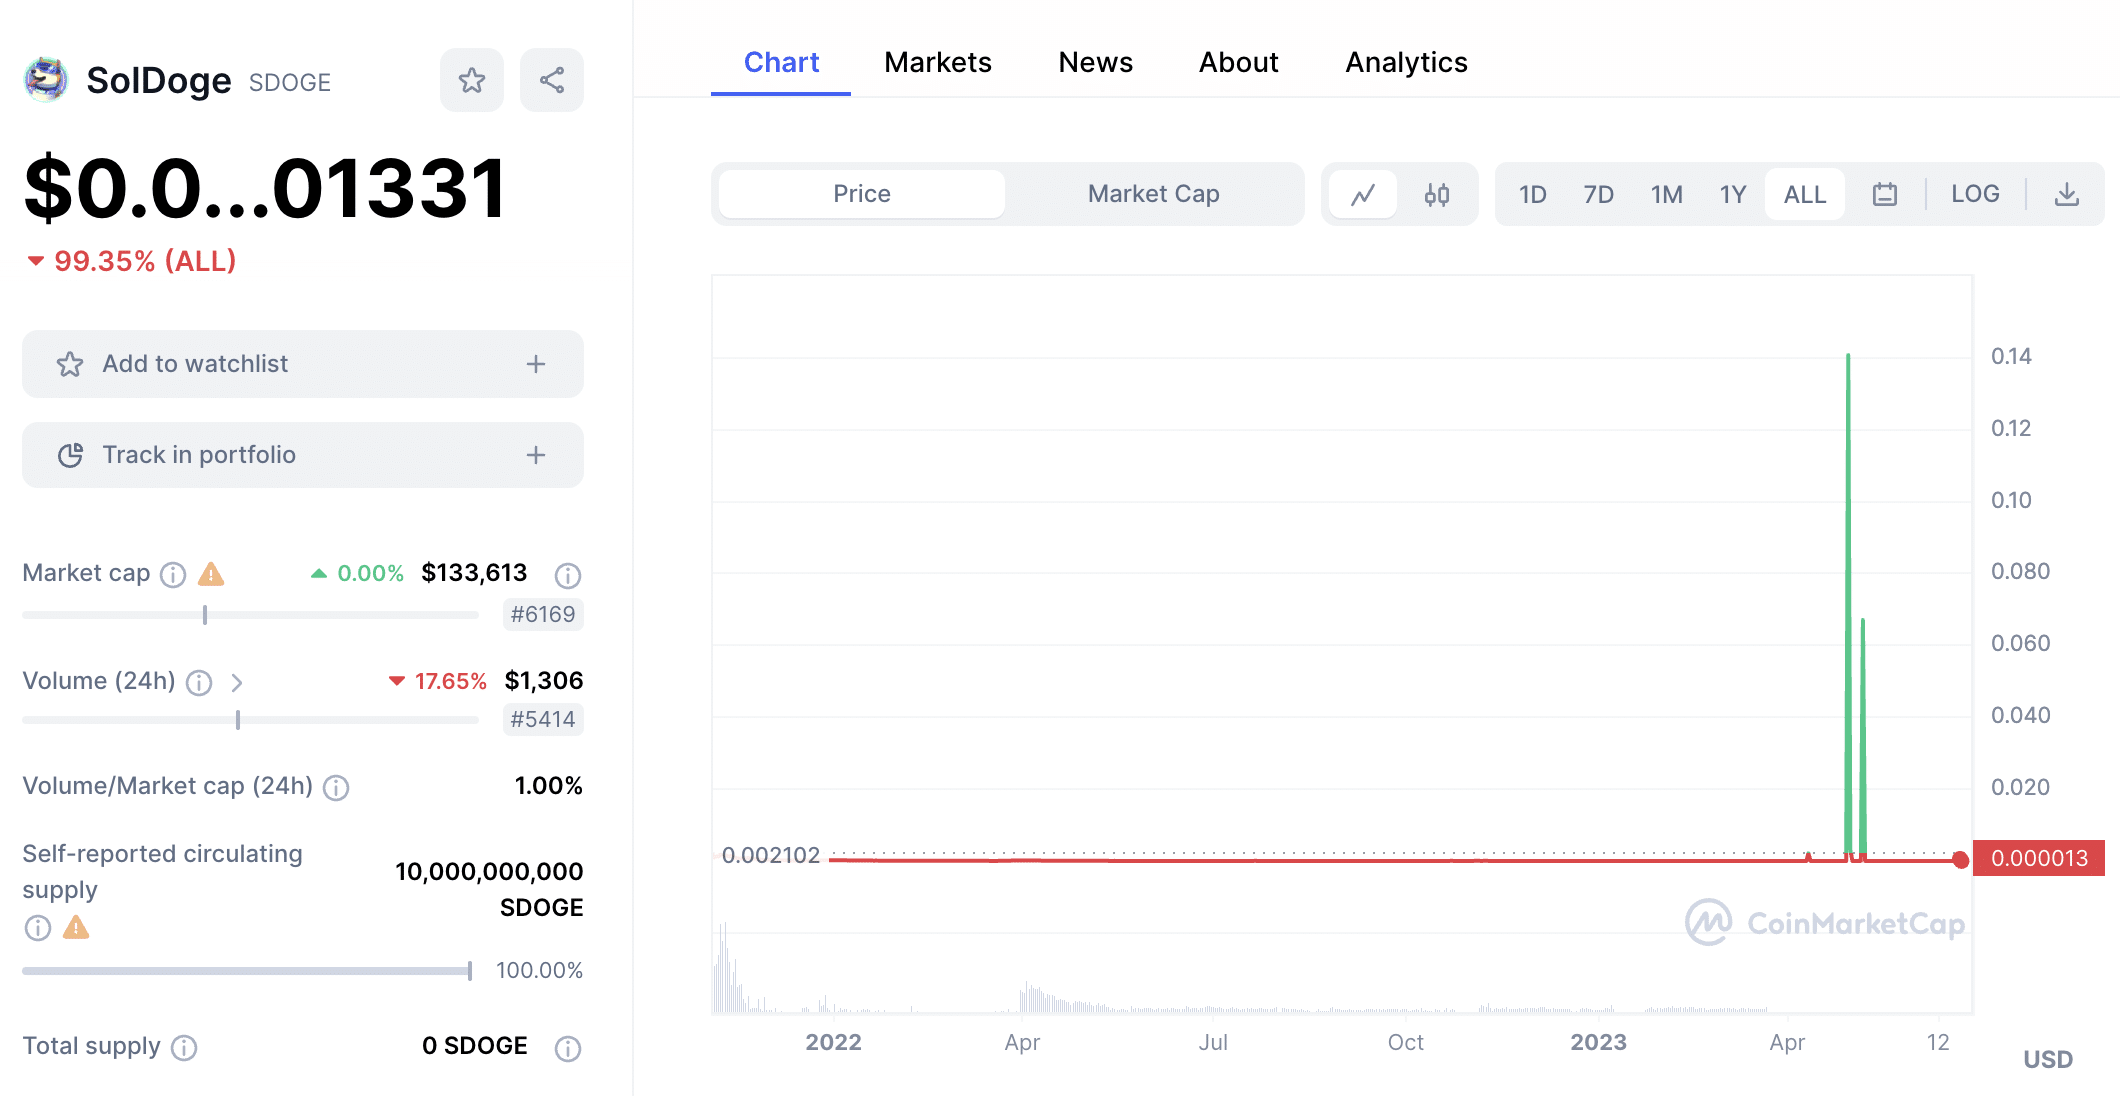Select the Price toggle
2120x1096 pixels.
(x=862, y=194)
